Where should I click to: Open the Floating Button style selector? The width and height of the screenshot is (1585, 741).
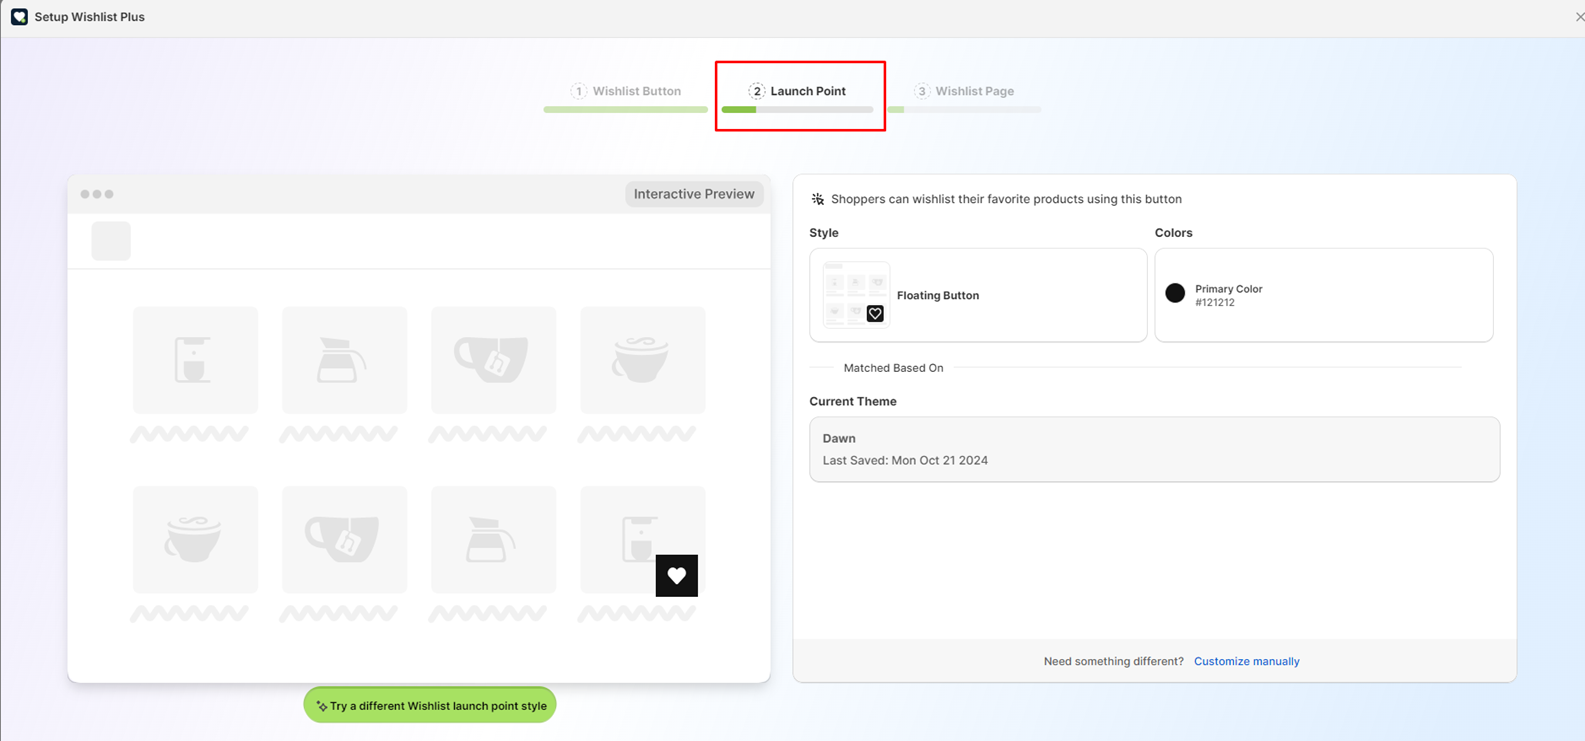tap(977, 295)
